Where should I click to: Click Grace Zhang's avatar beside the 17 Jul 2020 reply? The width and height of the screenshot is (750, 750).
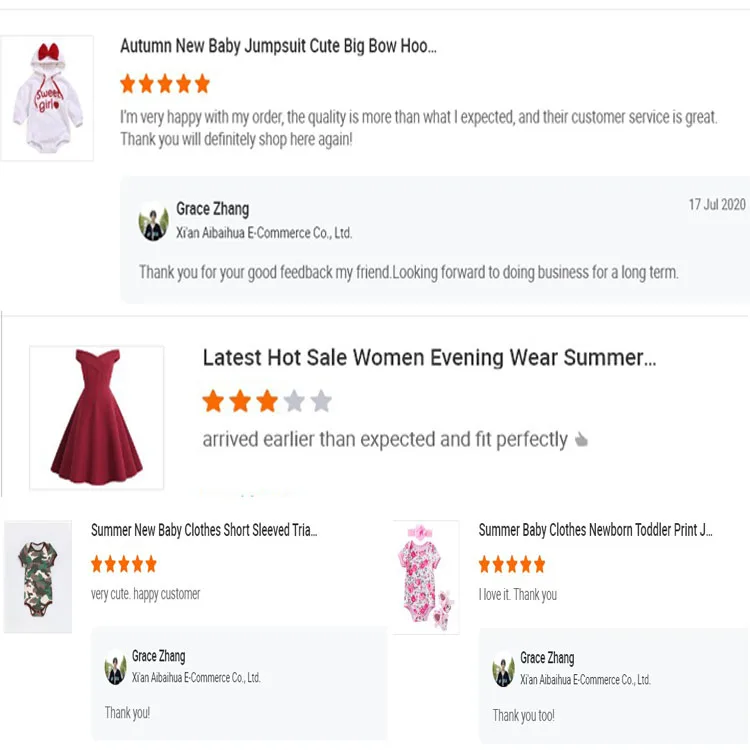153,222
